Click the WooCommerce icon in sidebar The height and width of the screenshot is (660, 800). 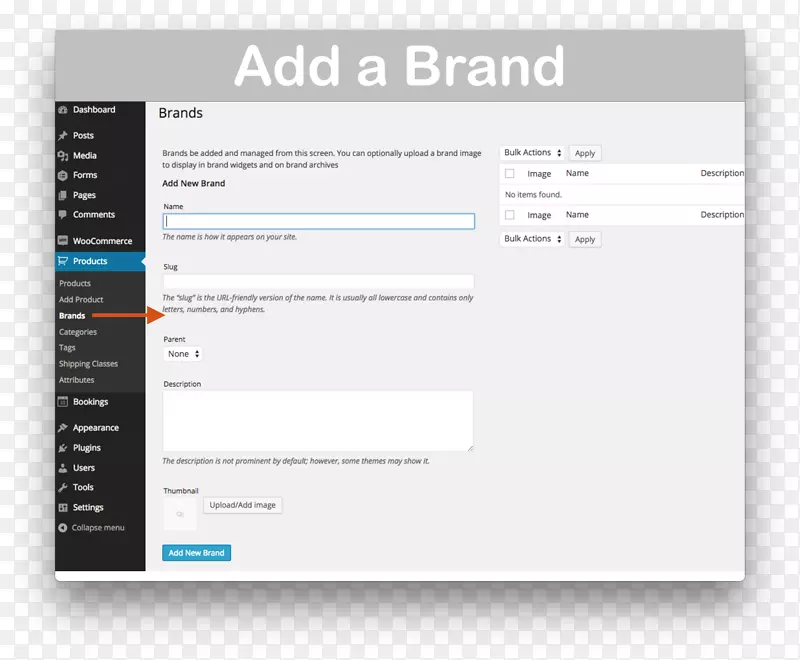tap(63, 241)
